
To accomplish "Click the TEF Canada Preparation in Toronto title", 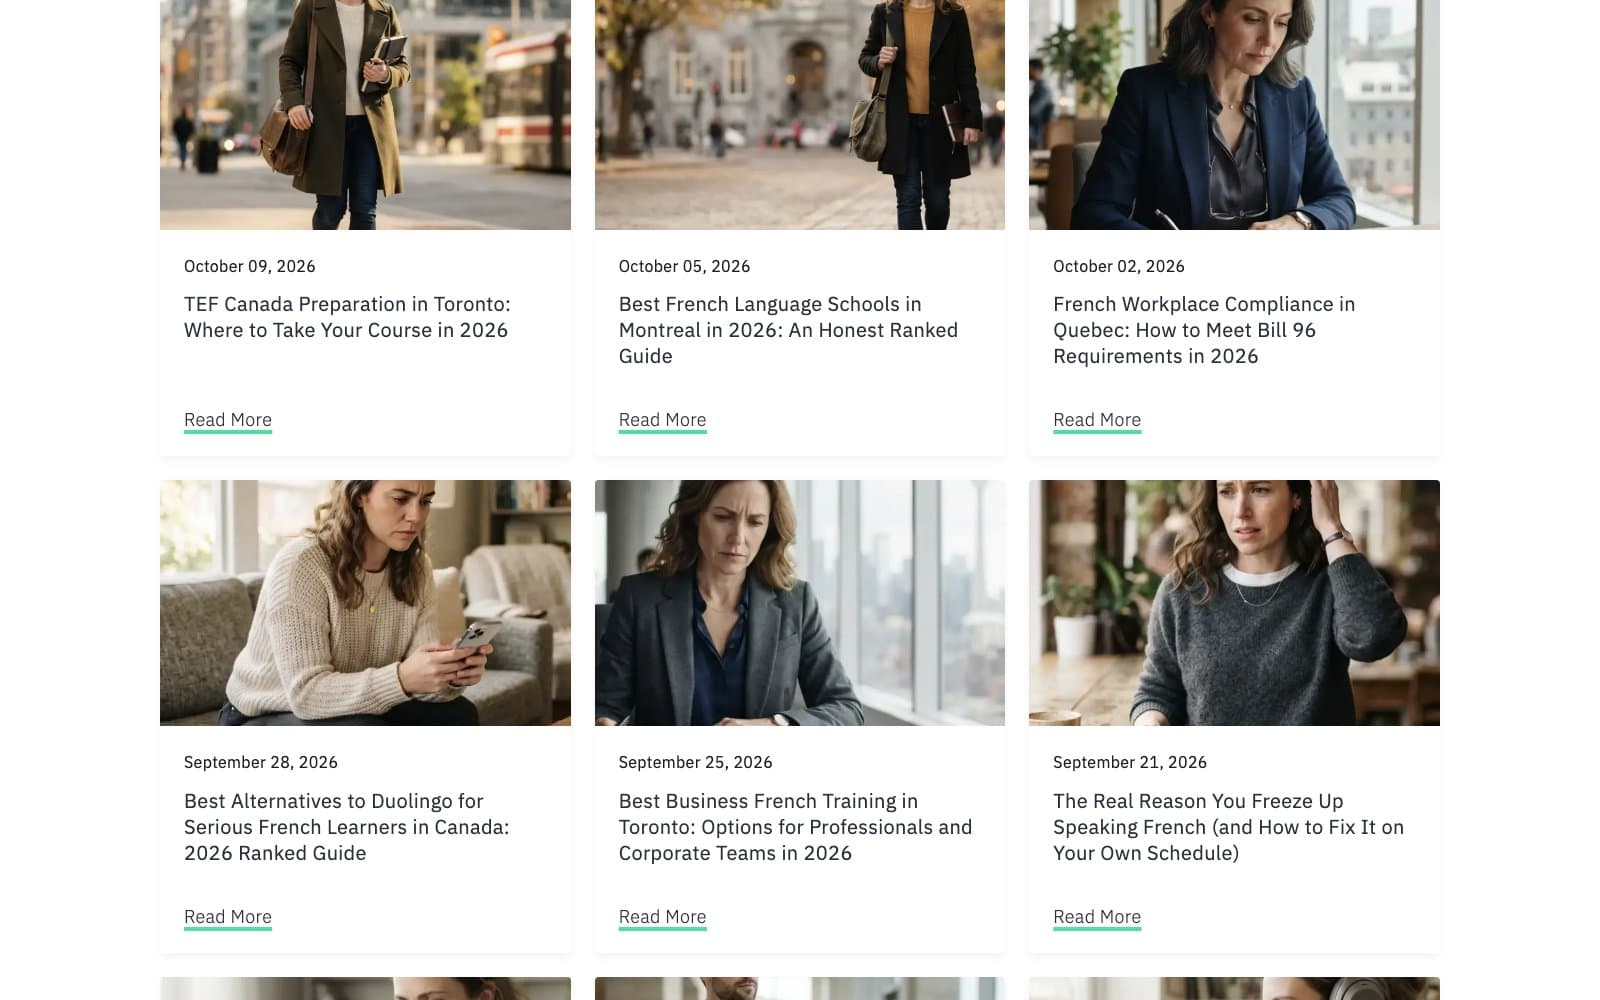I will 347,317.
